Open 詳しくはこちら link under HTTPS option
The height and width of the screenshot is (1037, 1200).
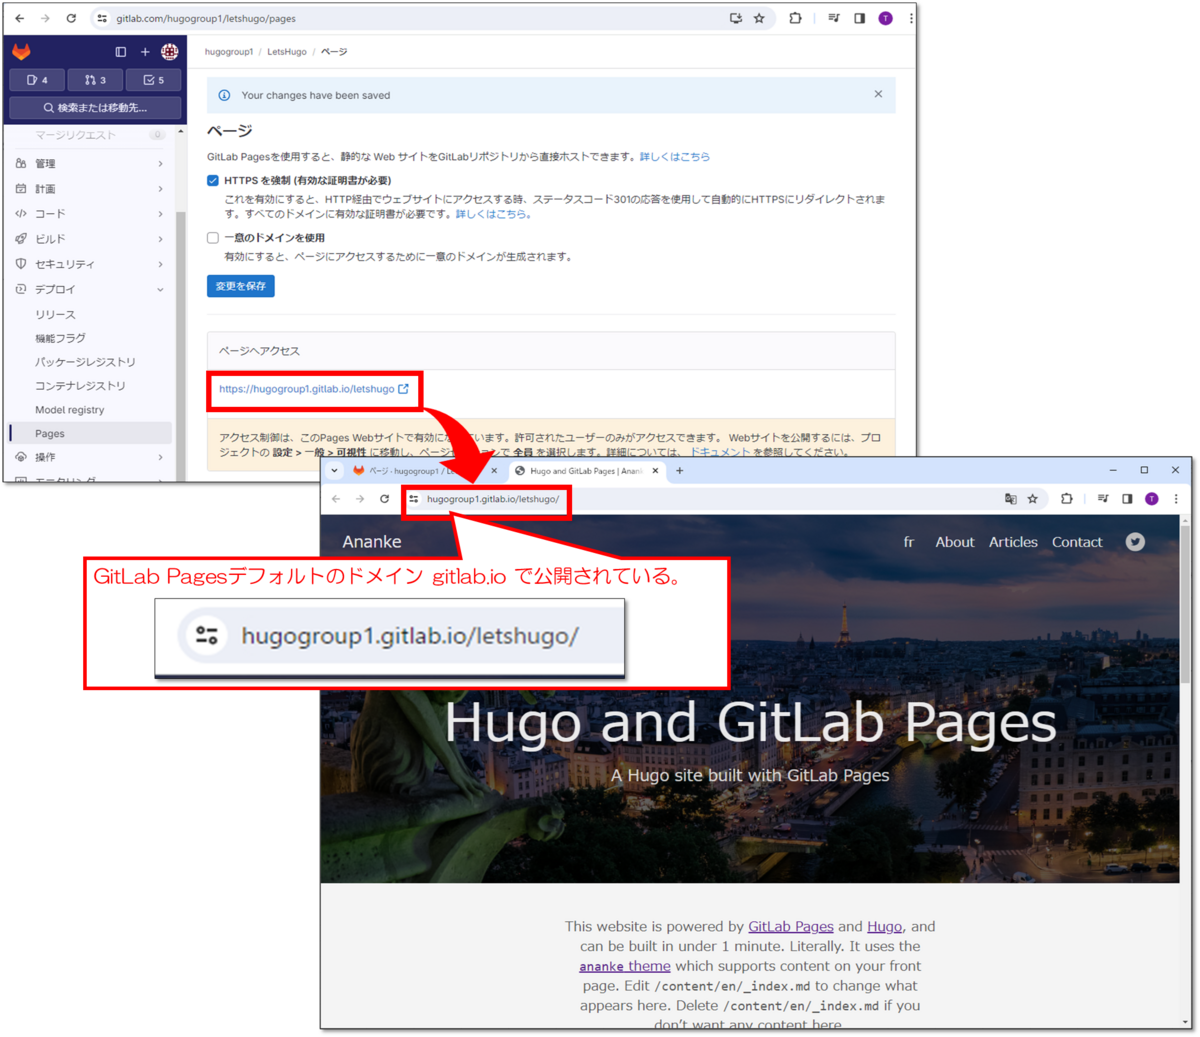pyautogui.click(x=491, y=214)
